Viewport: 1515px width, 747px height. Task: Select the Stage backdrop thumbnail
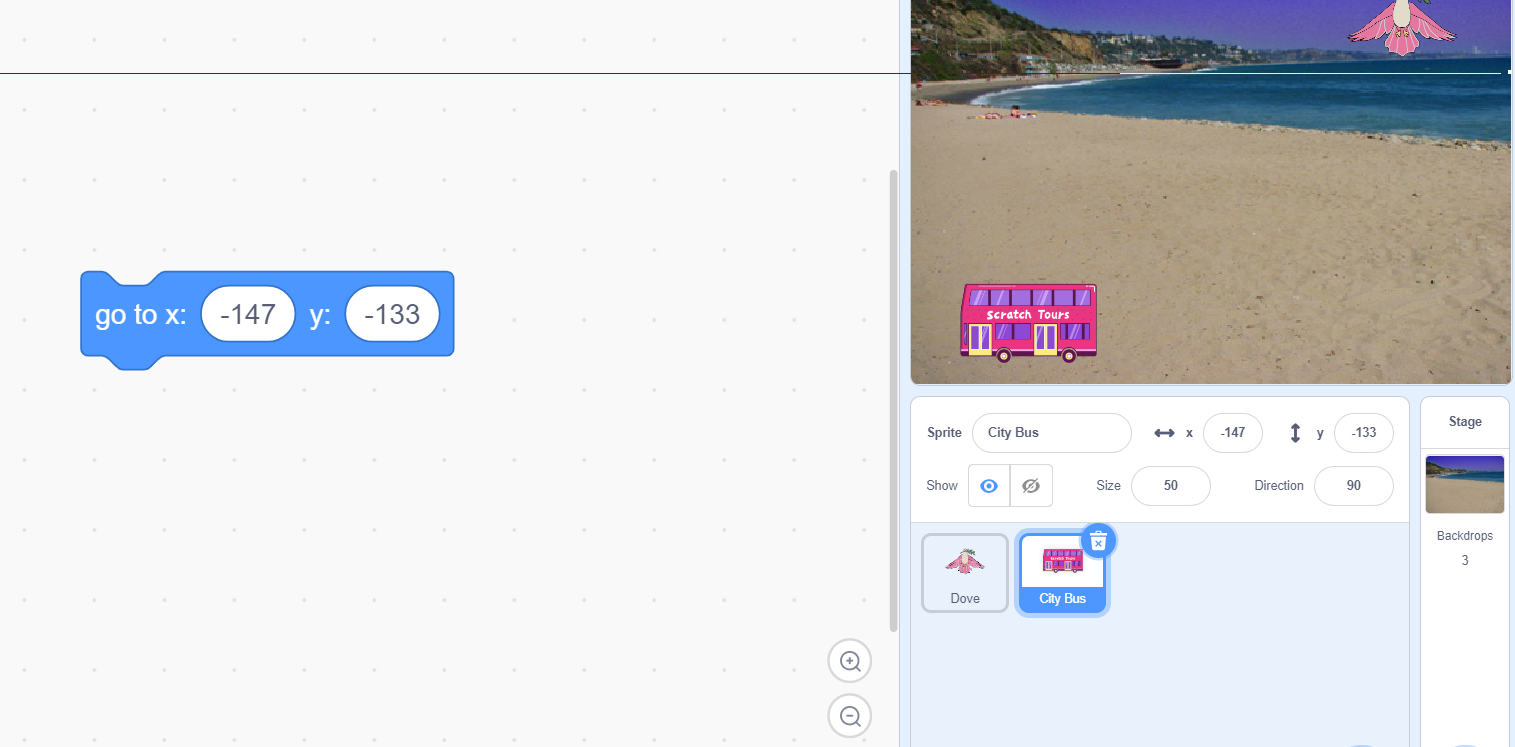coord(1465,484)
